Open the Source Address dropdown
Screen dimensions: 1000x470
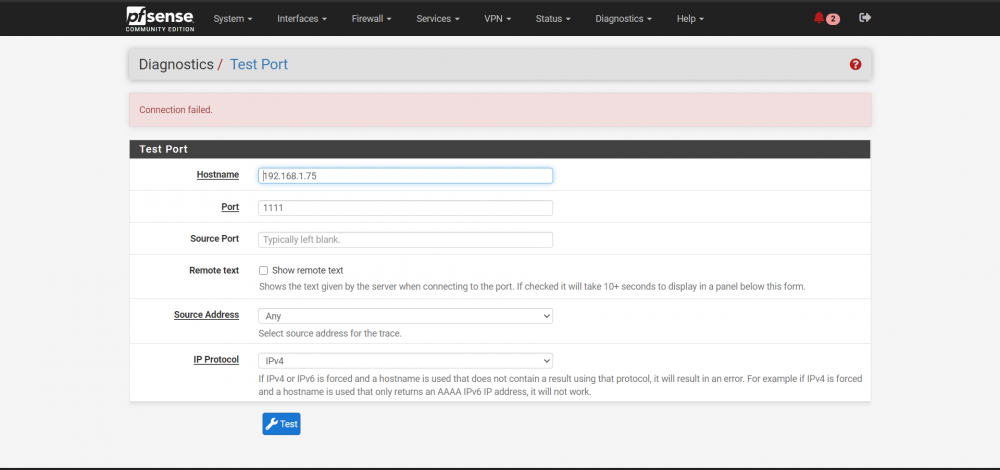pyautogui.click(x=406, y=316)
